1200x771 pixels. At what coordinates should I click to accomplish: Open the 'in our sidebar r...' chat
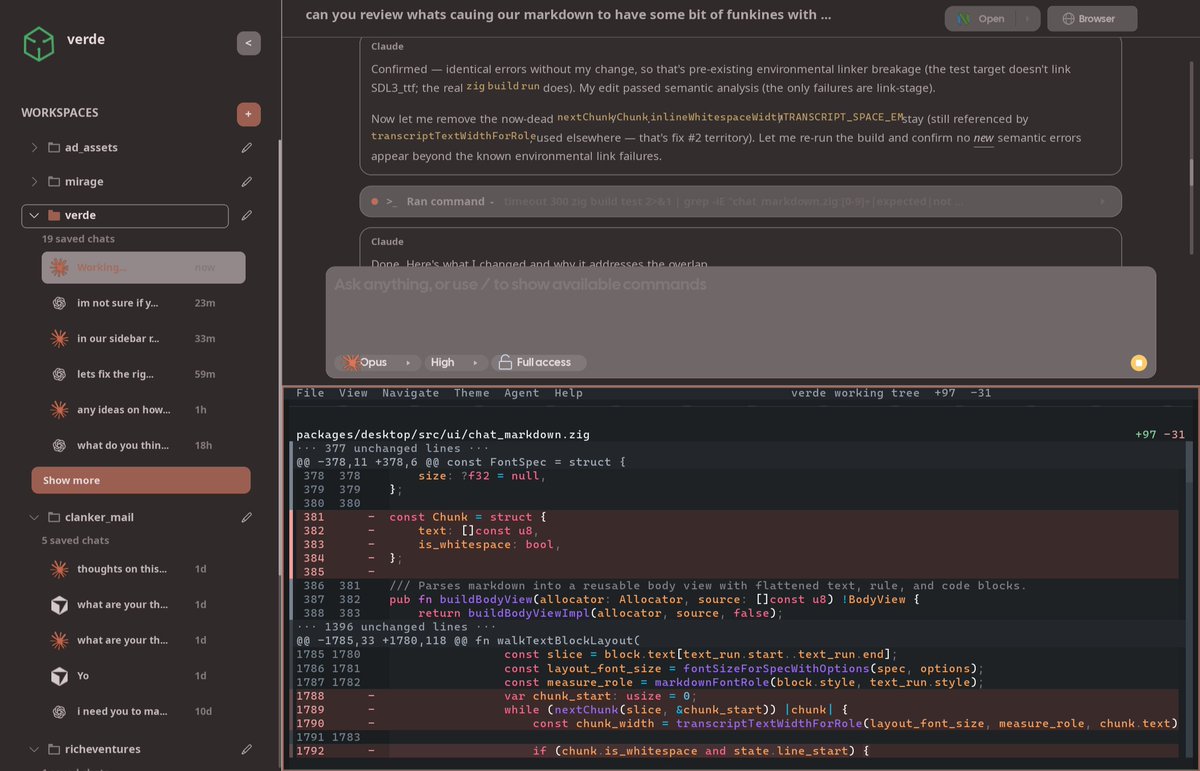coord(143,338)
